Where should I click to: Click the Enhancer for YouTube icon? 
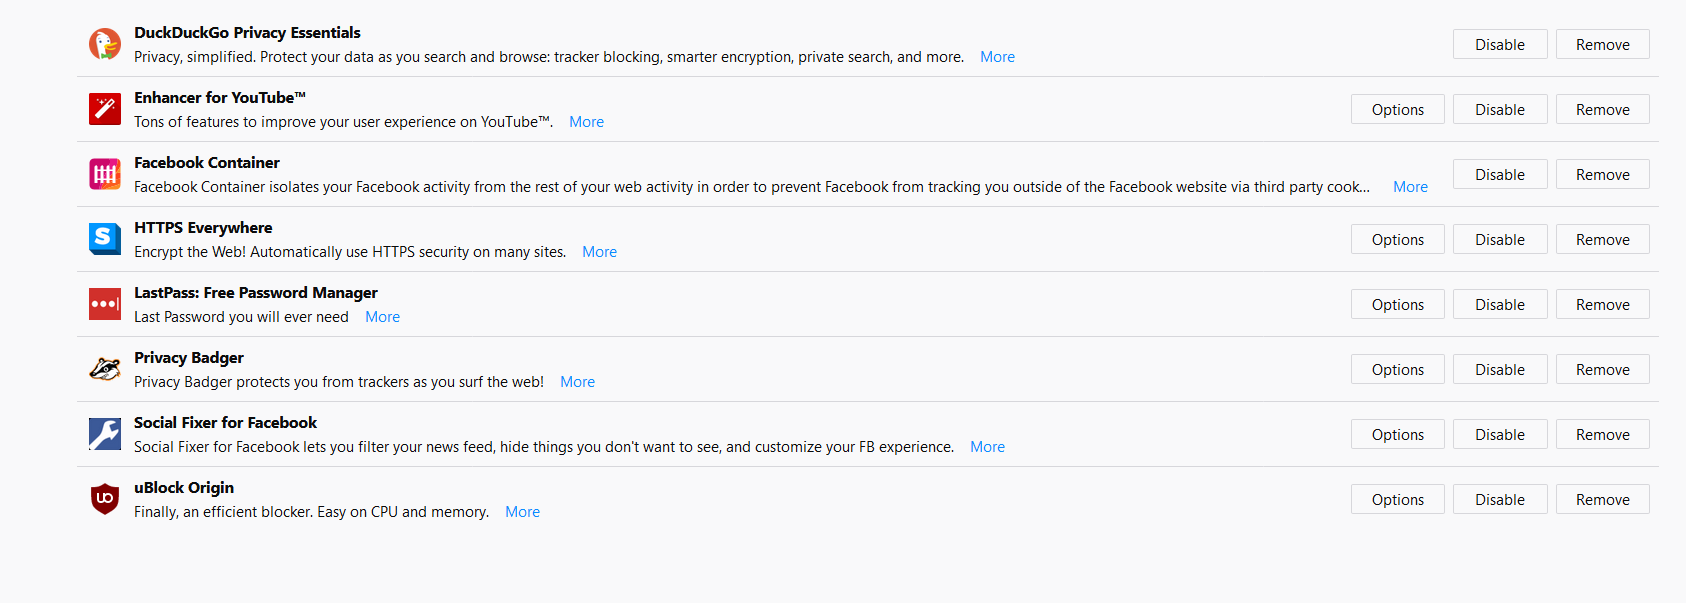coord(105,109)
